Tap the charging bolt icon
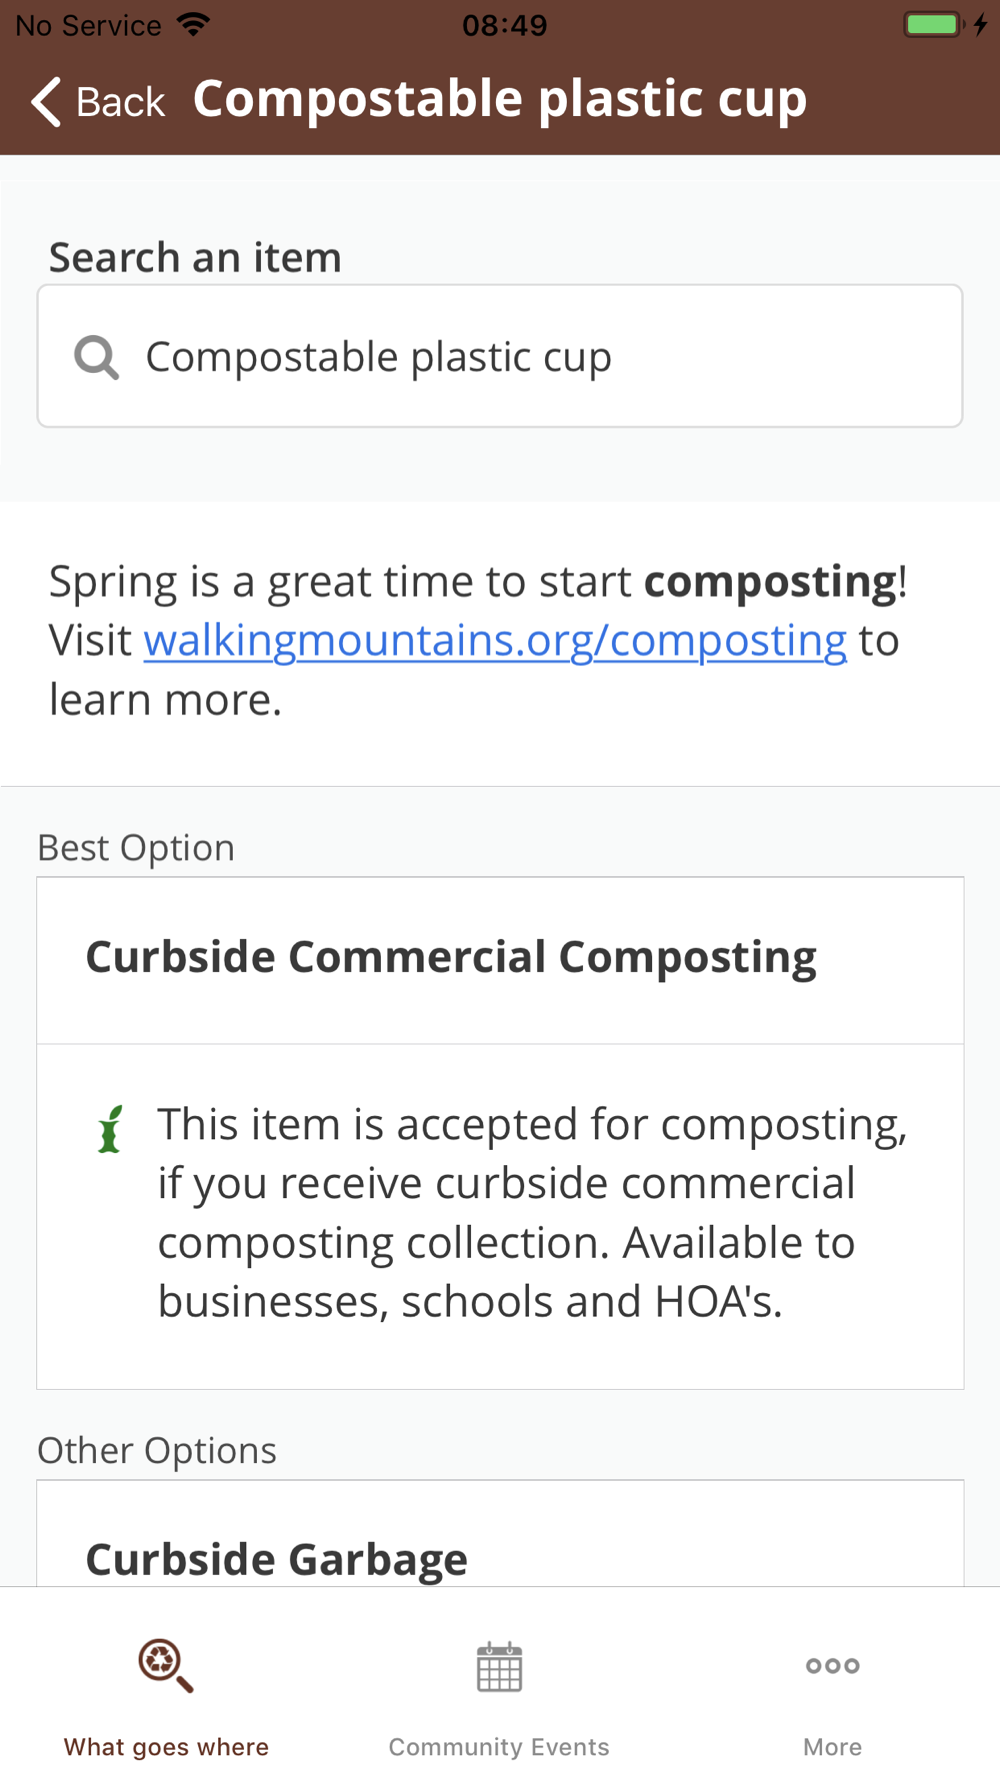This screenshot has width=1000, height=1778. [981, 24]
